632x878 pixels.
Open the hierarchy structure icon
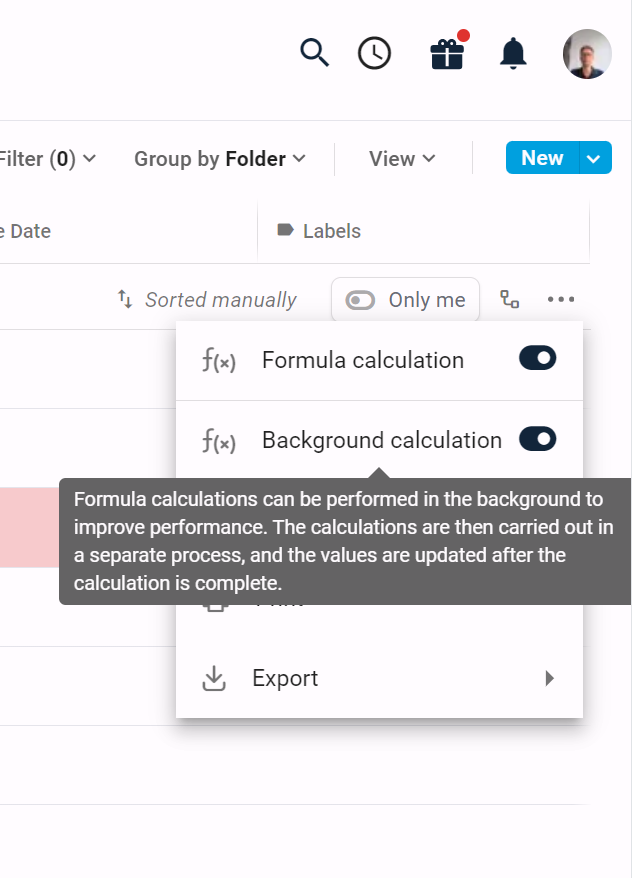509,300
